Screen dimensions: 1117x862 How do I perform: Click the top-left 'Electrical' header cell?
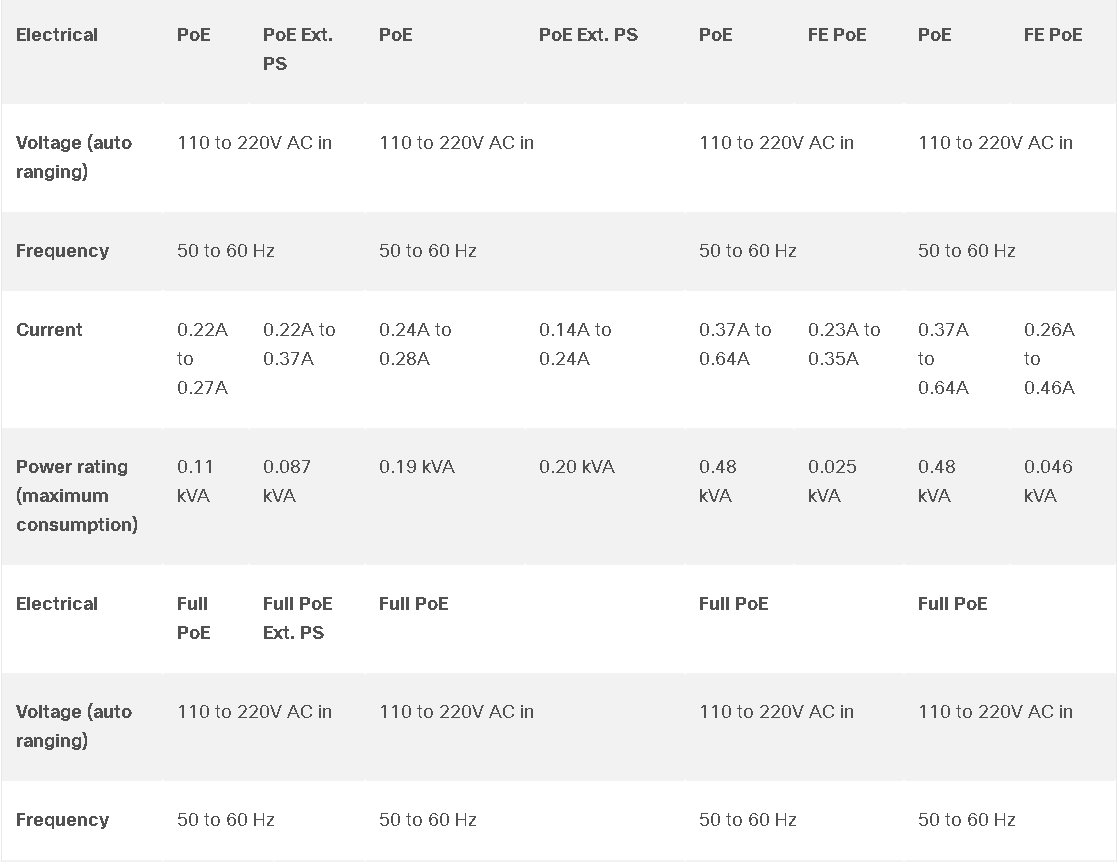click(x=56, y=35)
